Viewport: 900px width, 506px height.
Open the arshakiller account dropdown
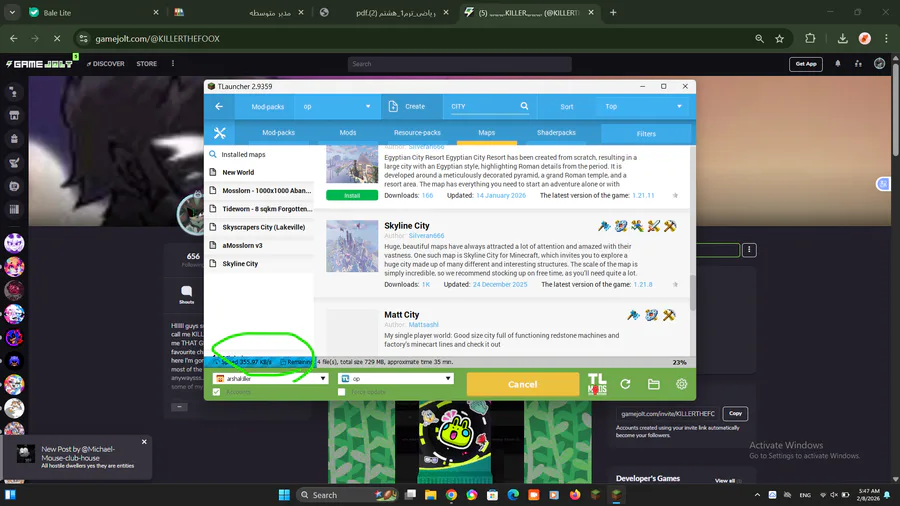coord(270,379)
